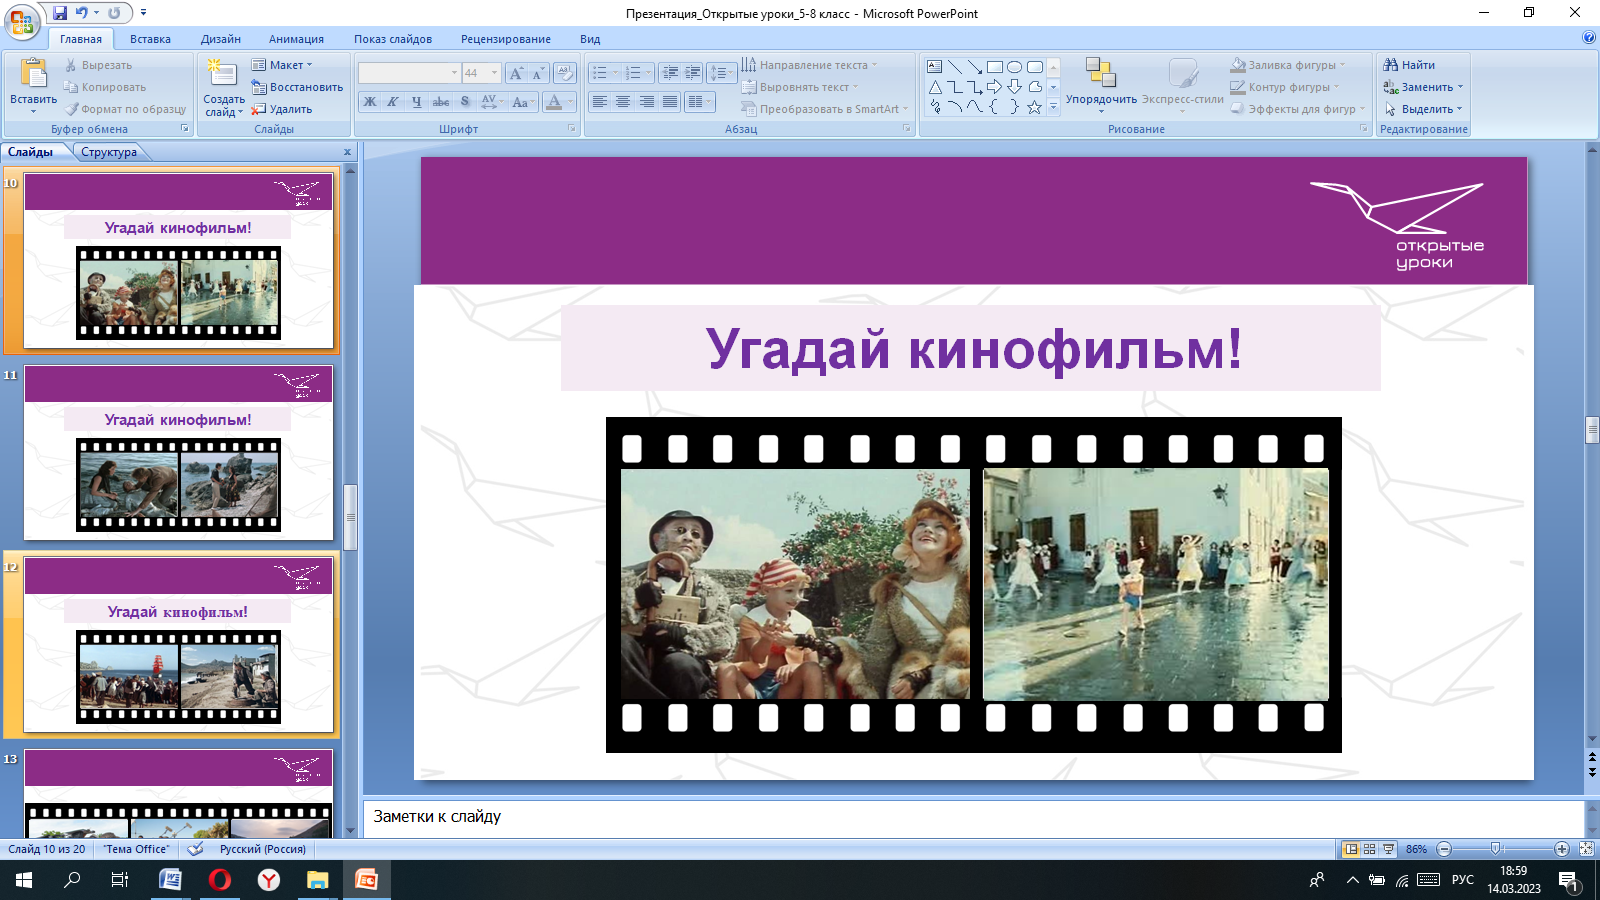Open the font name combo box
The height and width of the screenshot is (900, 1600).
(x=409, y=73)
